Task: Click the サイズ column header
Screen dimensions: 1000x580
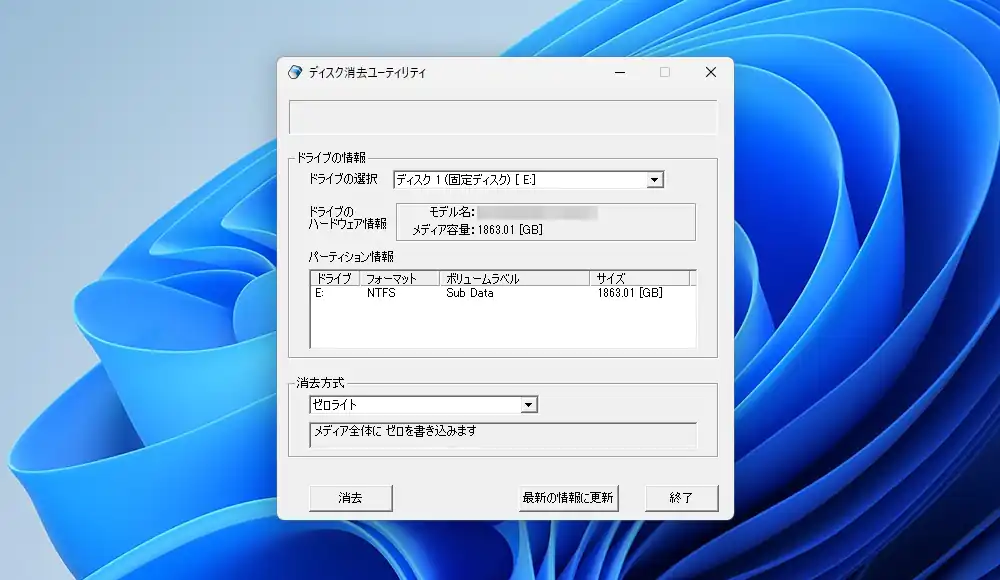Action: tap(625, 277)
